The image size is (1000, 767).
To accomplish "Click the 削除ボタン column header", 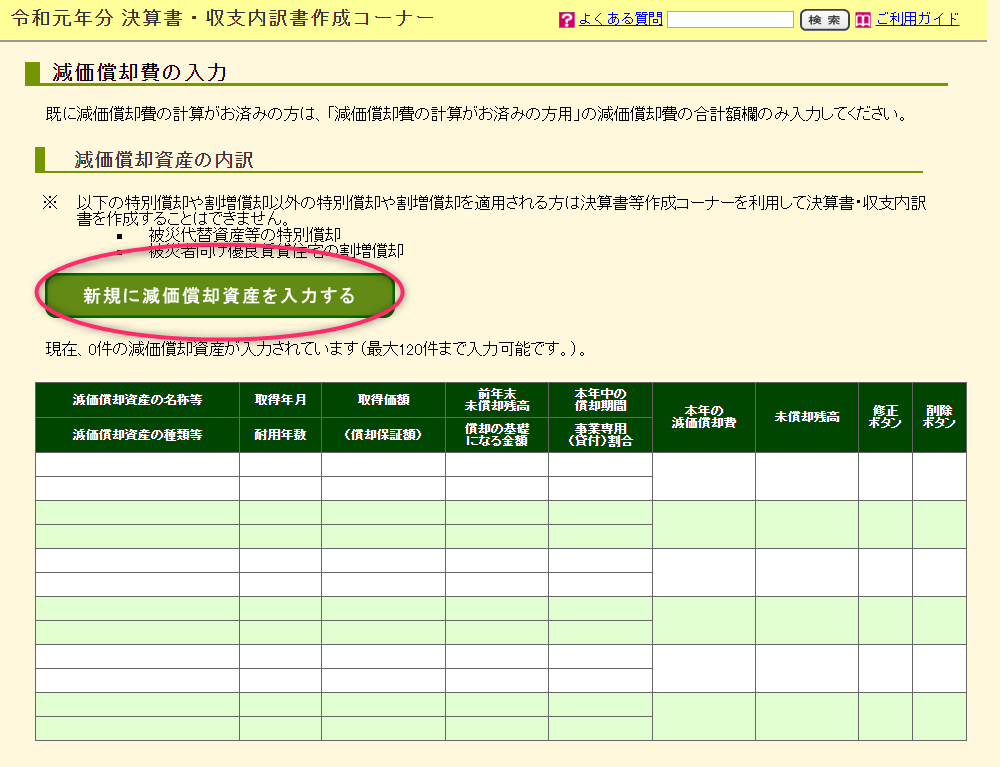I will (939, 417).
